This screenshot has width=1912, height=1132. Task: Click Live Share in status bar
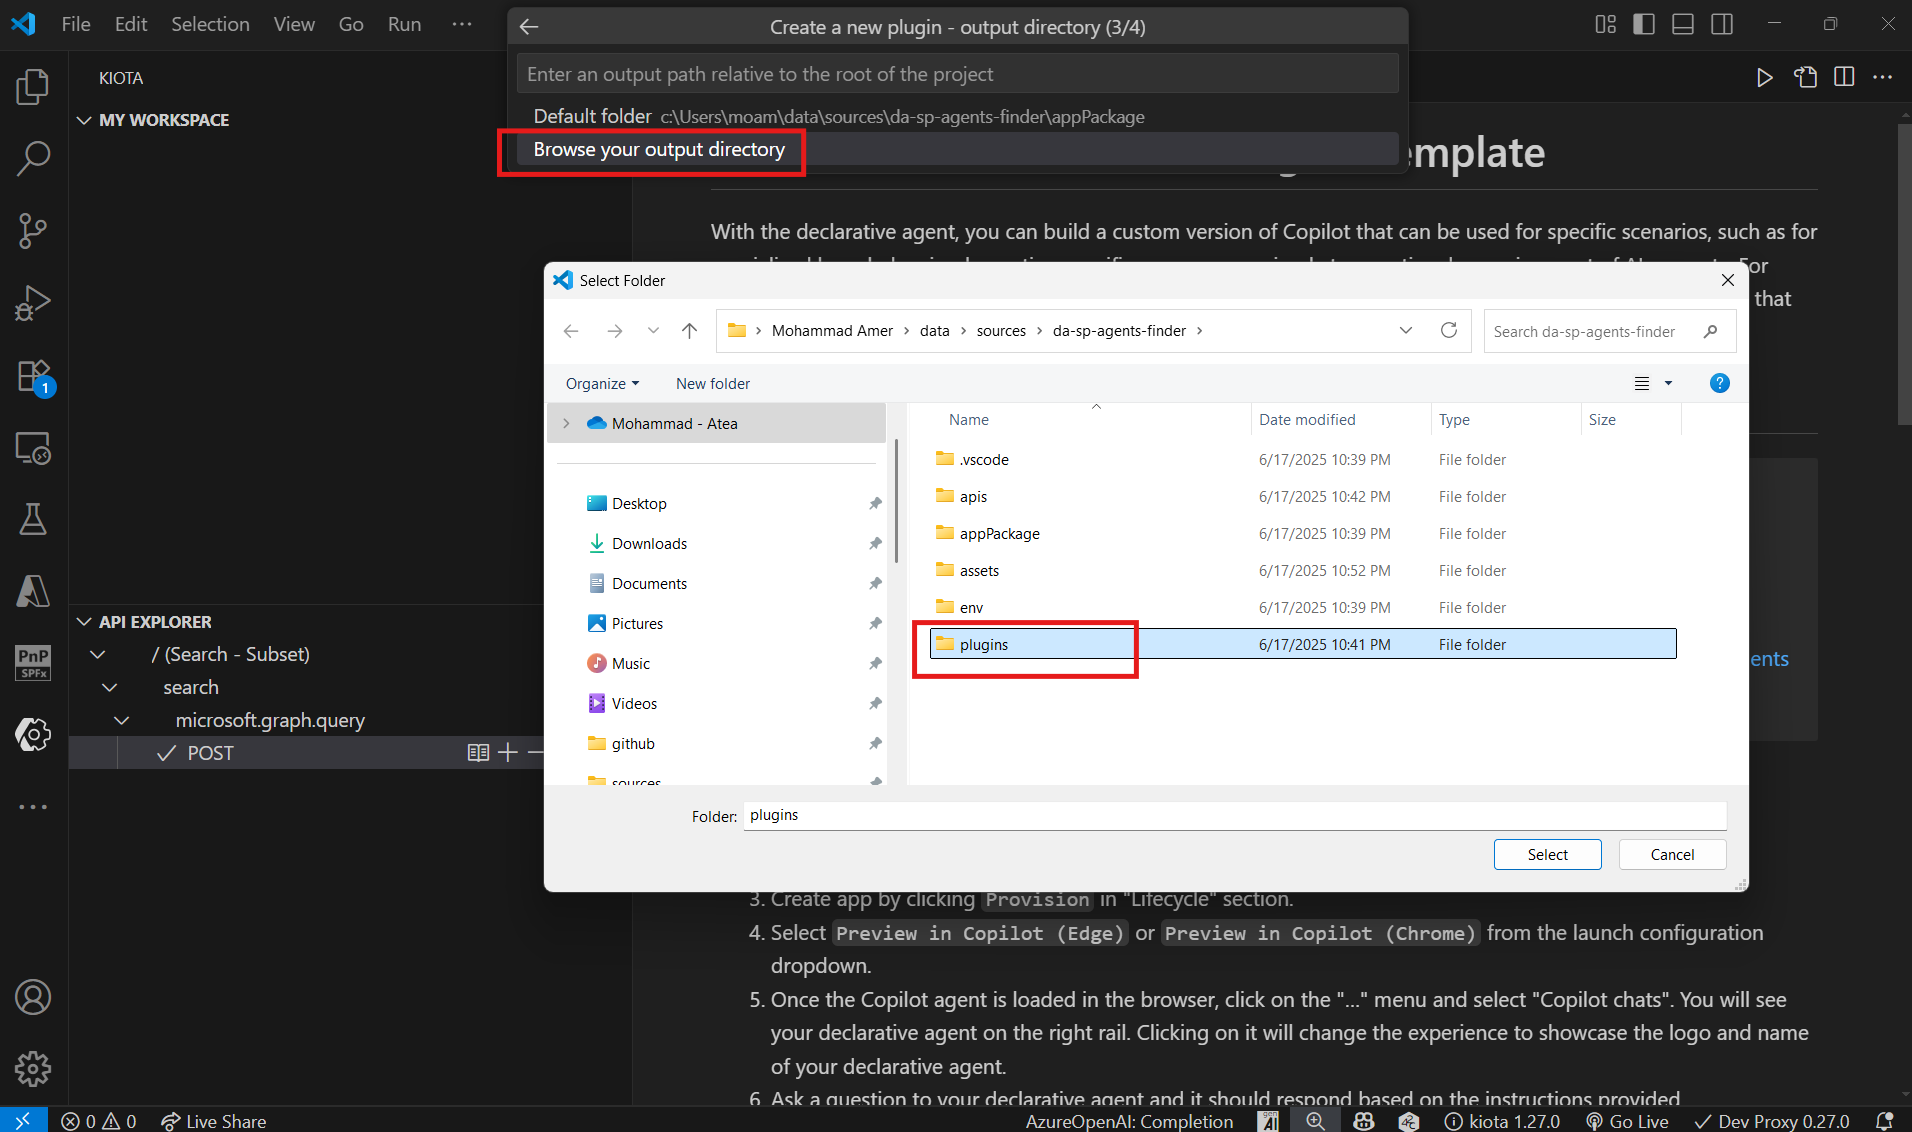(x=214, y=1121)
